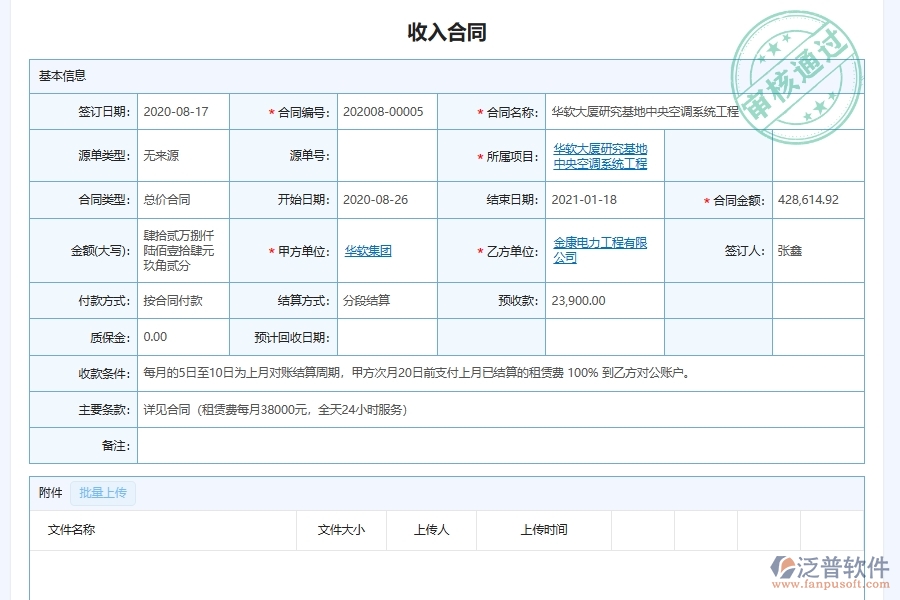Viewport: 900px width, 600px height.
Task: Click the 预计回收日期 empty field
Action: pyautogui.click(x=385, y=336)
